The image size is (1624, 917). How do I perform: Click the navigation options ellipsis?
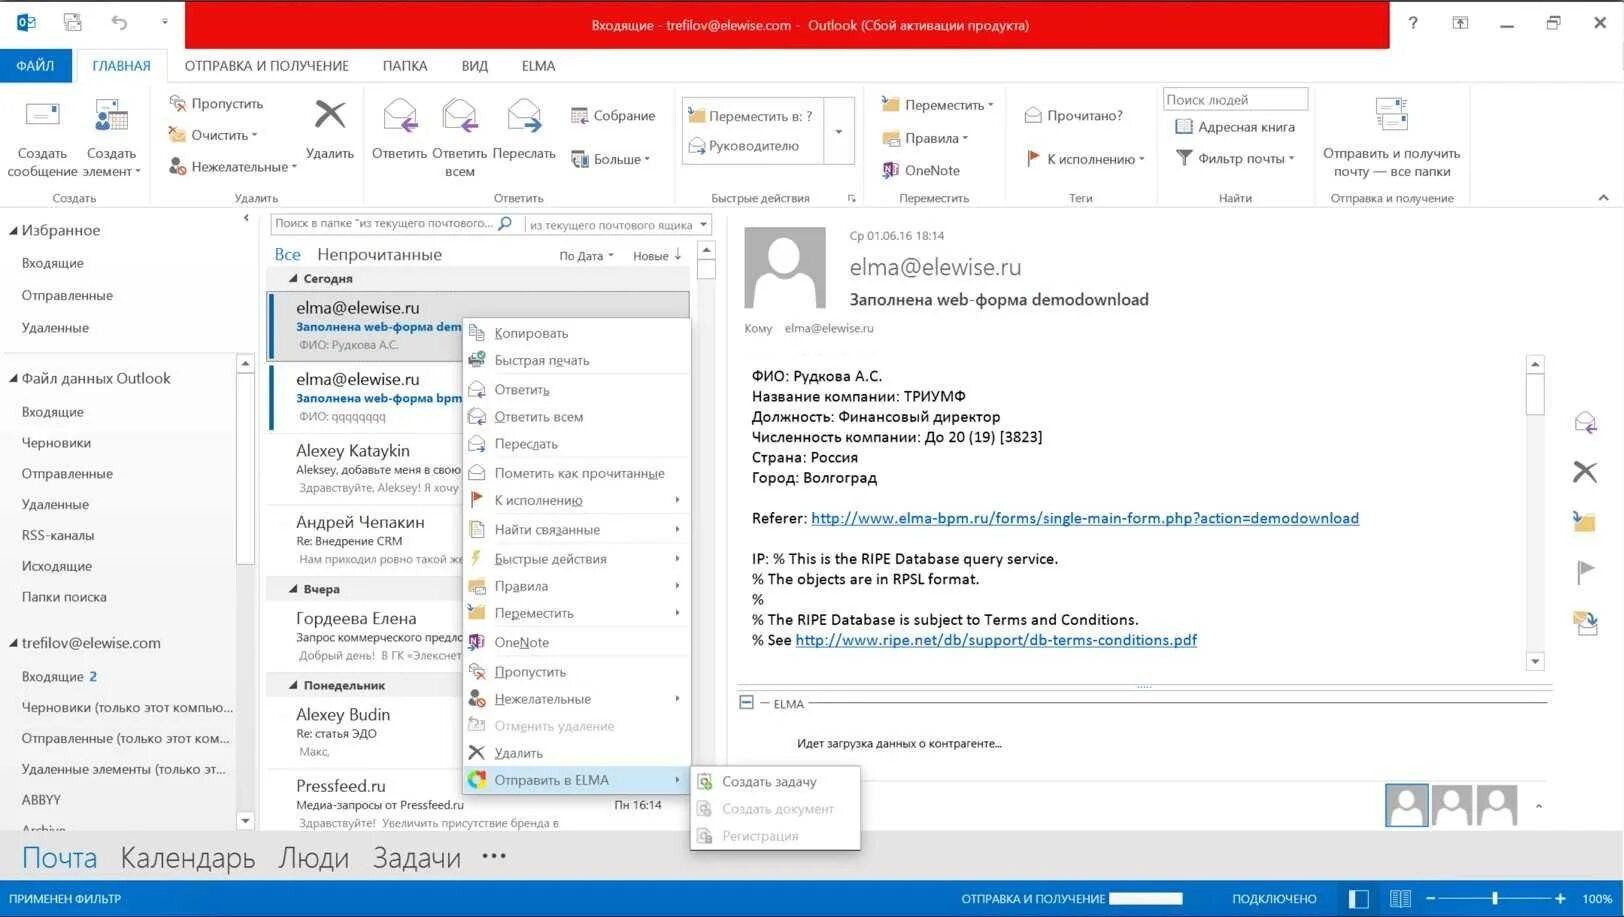(x=494, y=856)
